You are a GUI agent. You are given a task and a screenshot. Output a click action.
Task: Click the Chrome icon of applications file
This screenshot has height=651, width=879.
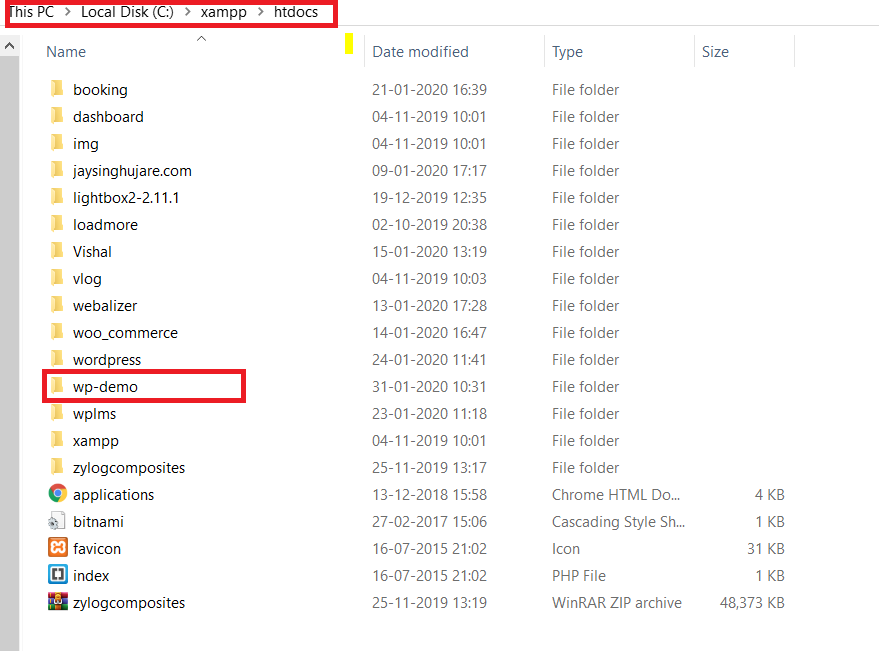coord(58,493)
